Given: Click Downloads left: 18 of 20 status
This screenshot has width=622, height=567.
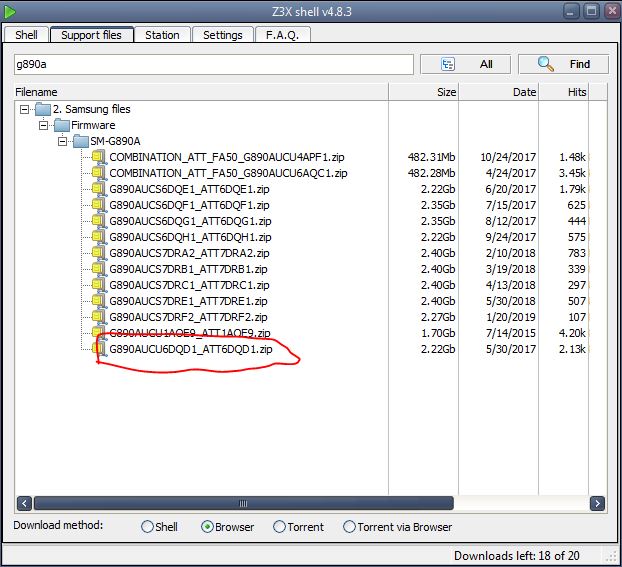Looking at the screenshot, I should (x=516, y=555).
